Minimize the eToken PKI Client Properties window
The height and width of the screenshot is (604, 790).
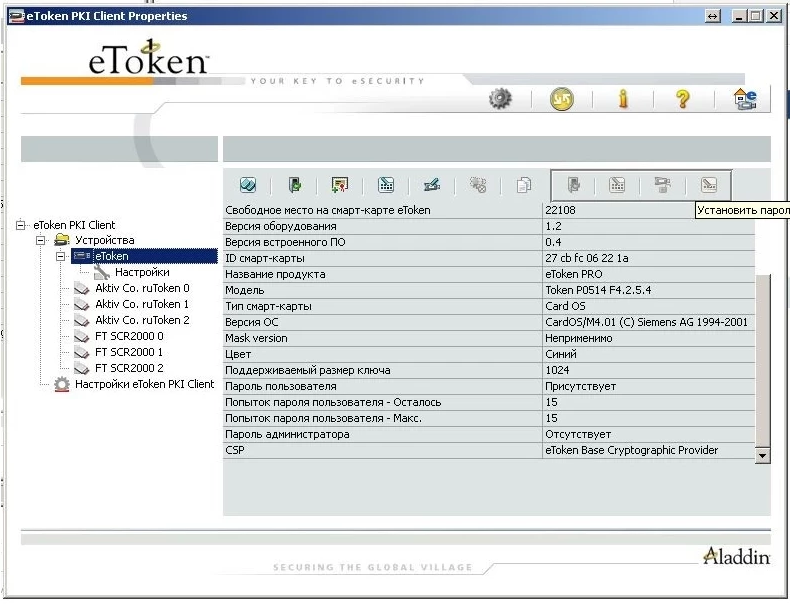pyautogui.click(x=739, y=16)
